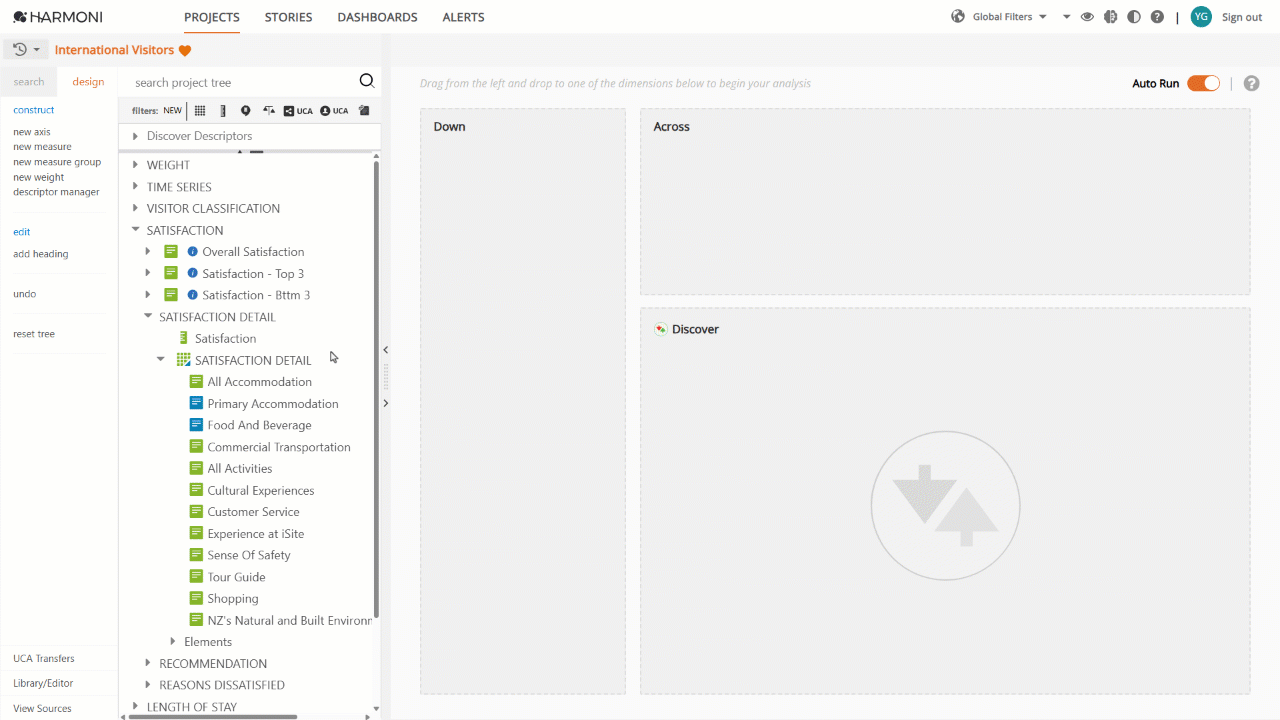This screenshot has height=720, width=1280.
Task: Open the Global Filters dropdown
Action: pyautogui.click(x=1009, y=17)
